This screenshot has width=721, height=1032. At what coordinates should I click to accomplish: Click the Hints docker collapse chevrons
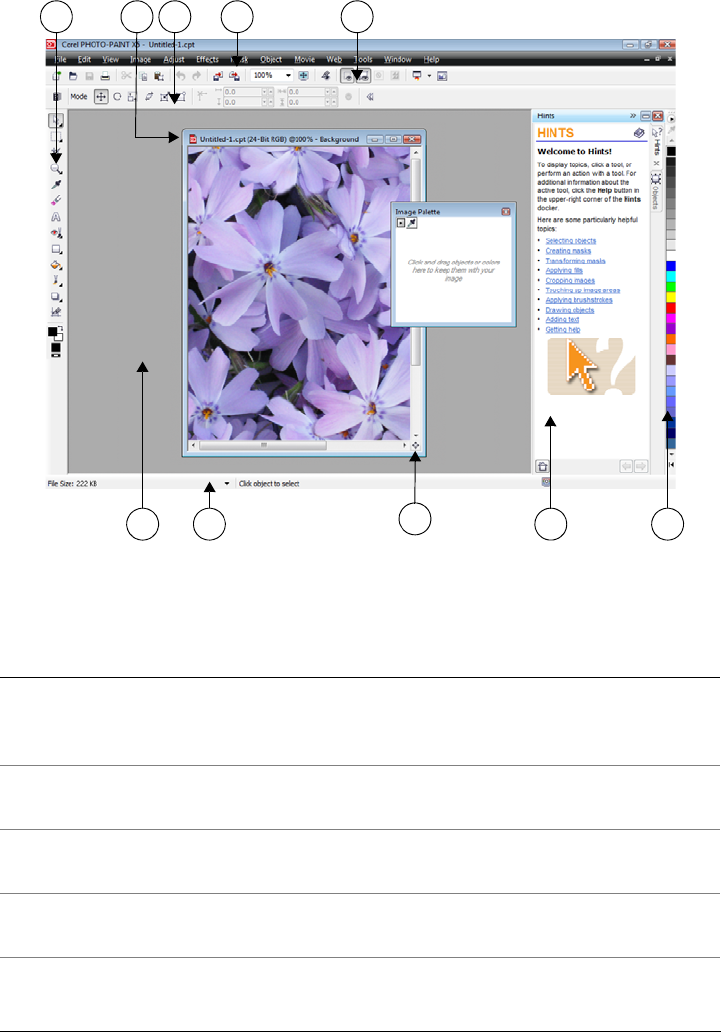pyautogui.click(x=633, y=116)
